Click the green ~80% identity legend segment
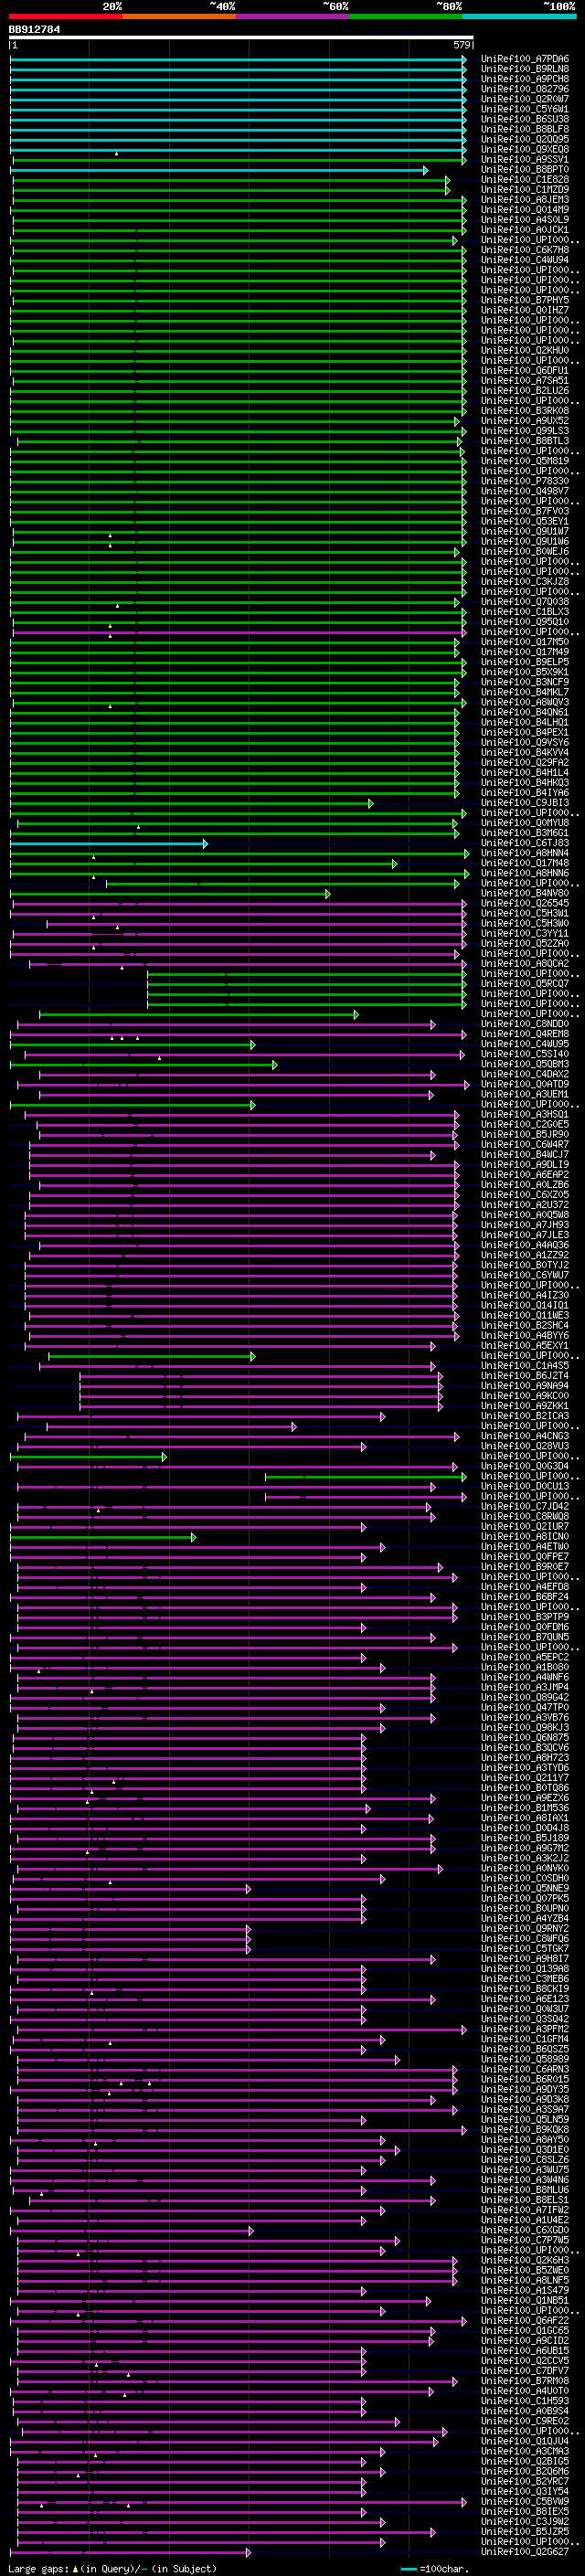Viewport: 585px width, 2576px height. click(x=406, y=15)
